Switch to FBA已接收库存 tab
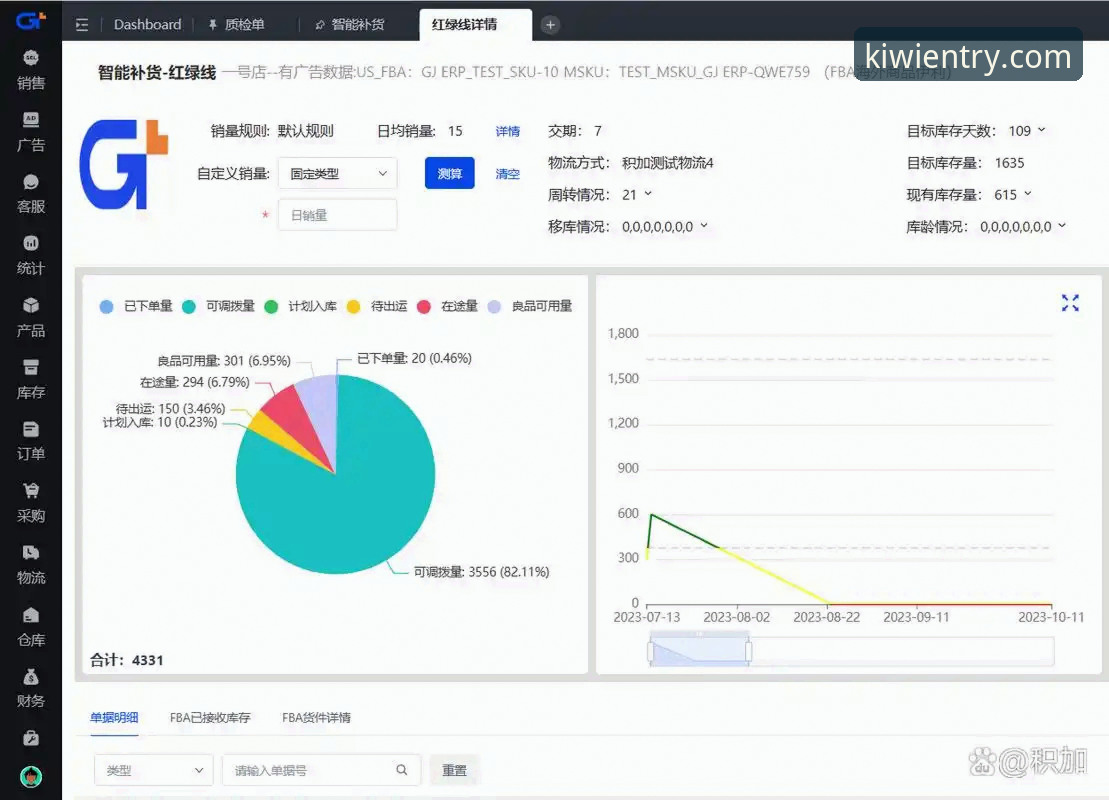Screen dimensions: 1109x800 coord(210,717)
